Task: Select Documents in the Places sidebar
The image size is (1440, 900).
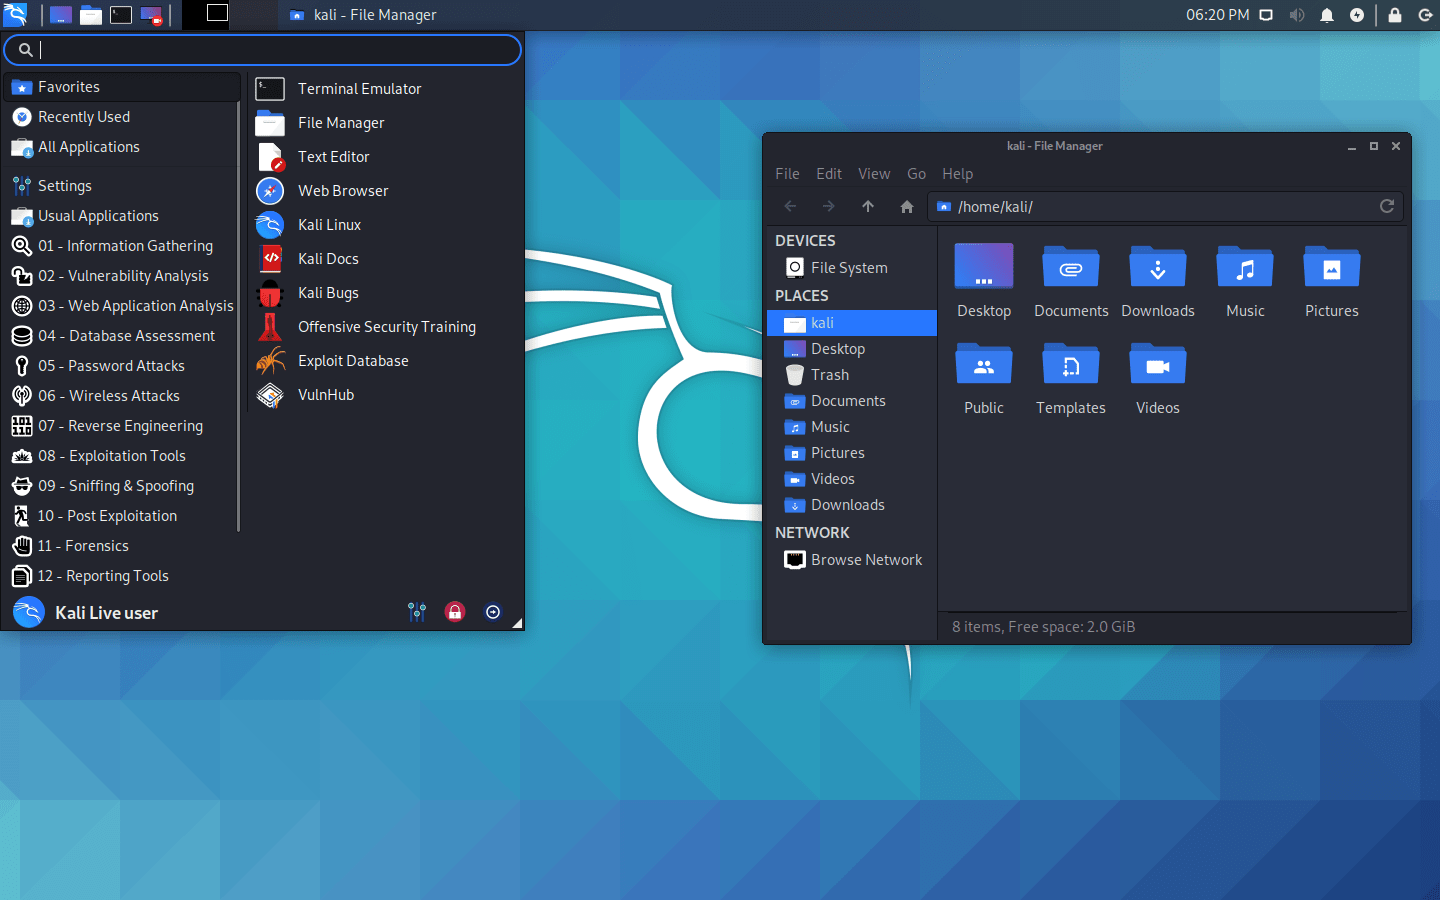Action: tap(852, 401)
